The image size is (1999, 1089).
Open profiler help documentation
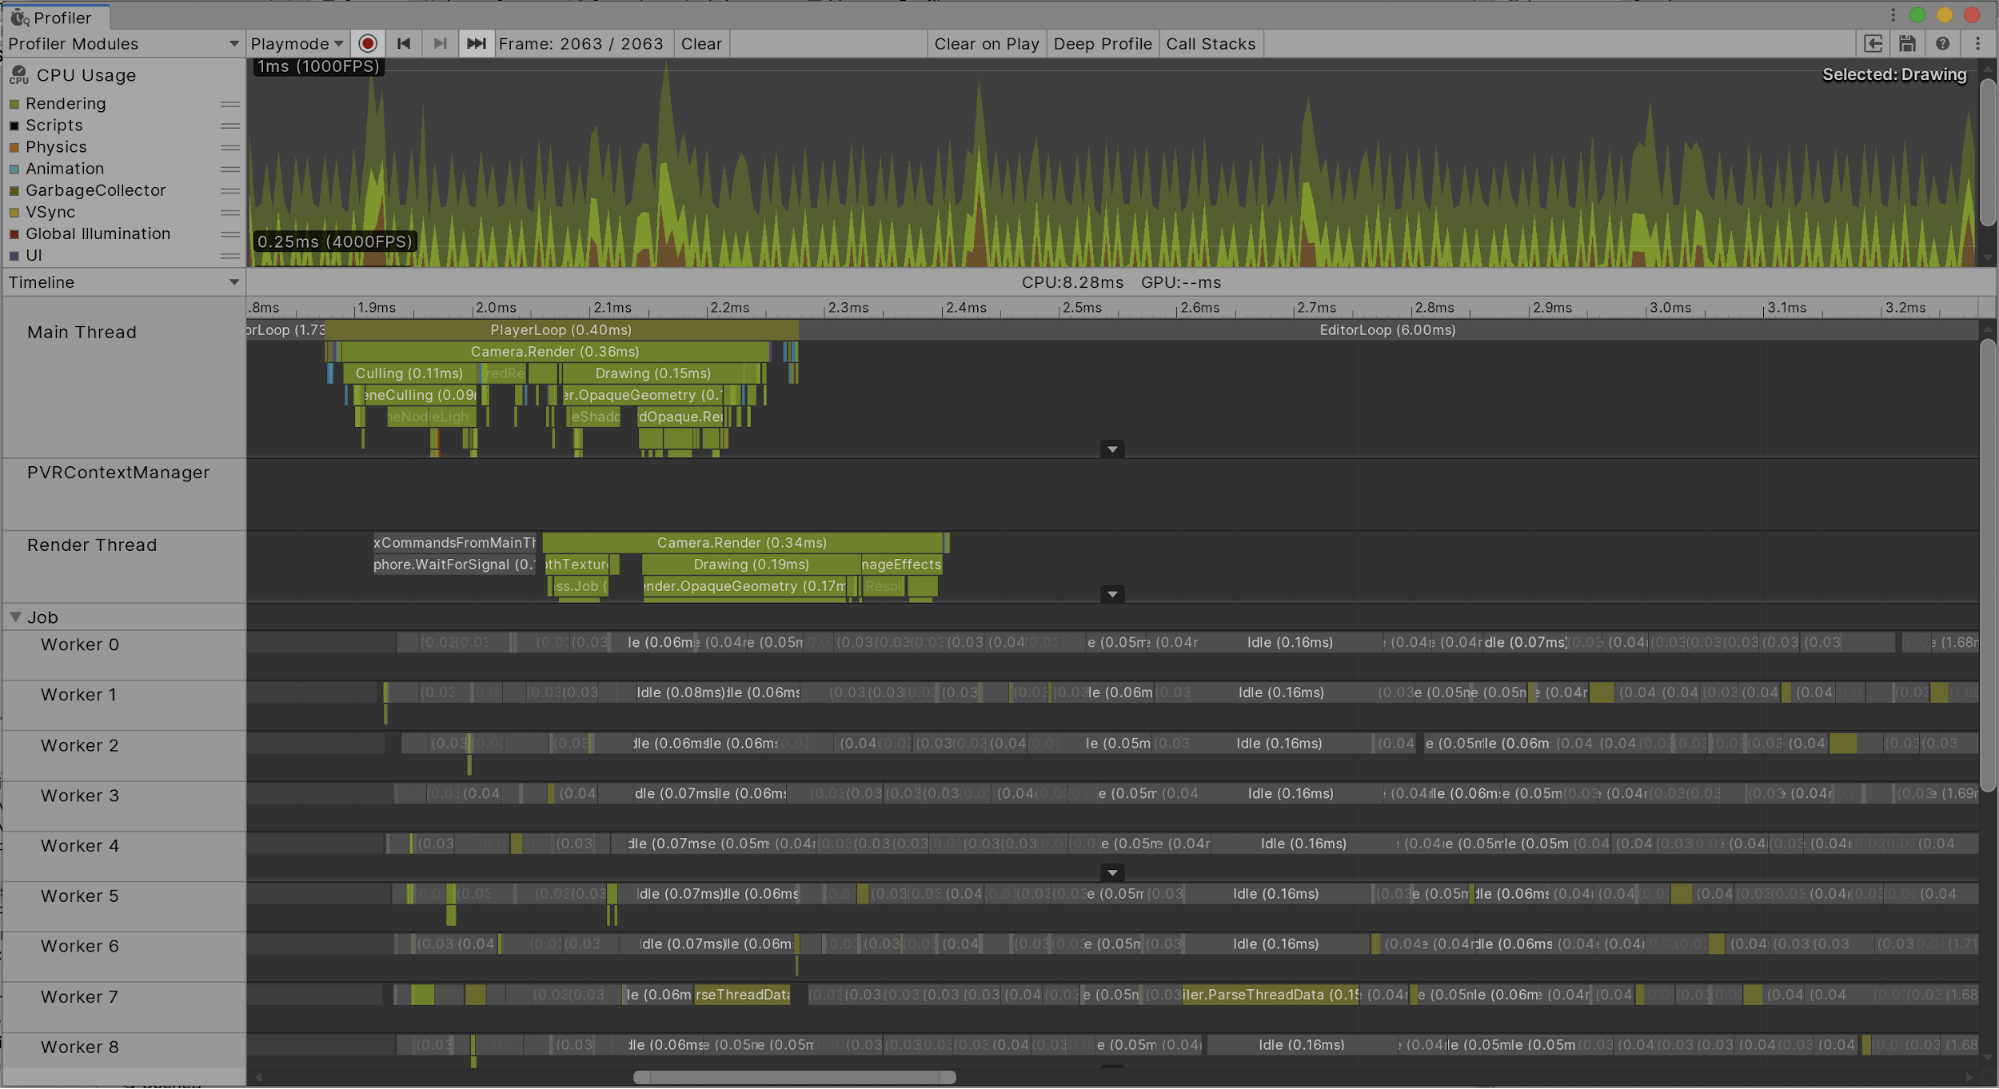[x=1942, y=43]
